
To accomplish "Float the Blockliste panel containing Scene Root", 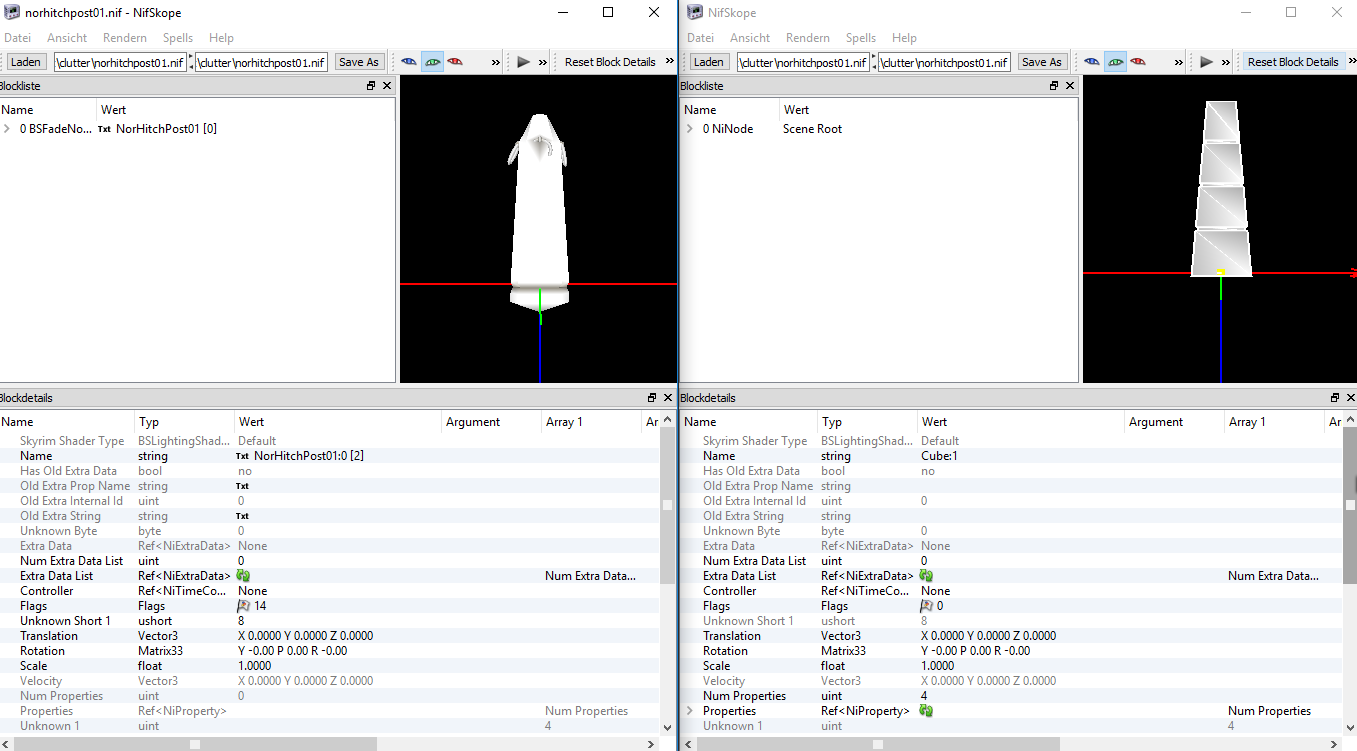I will point(1053,86).
